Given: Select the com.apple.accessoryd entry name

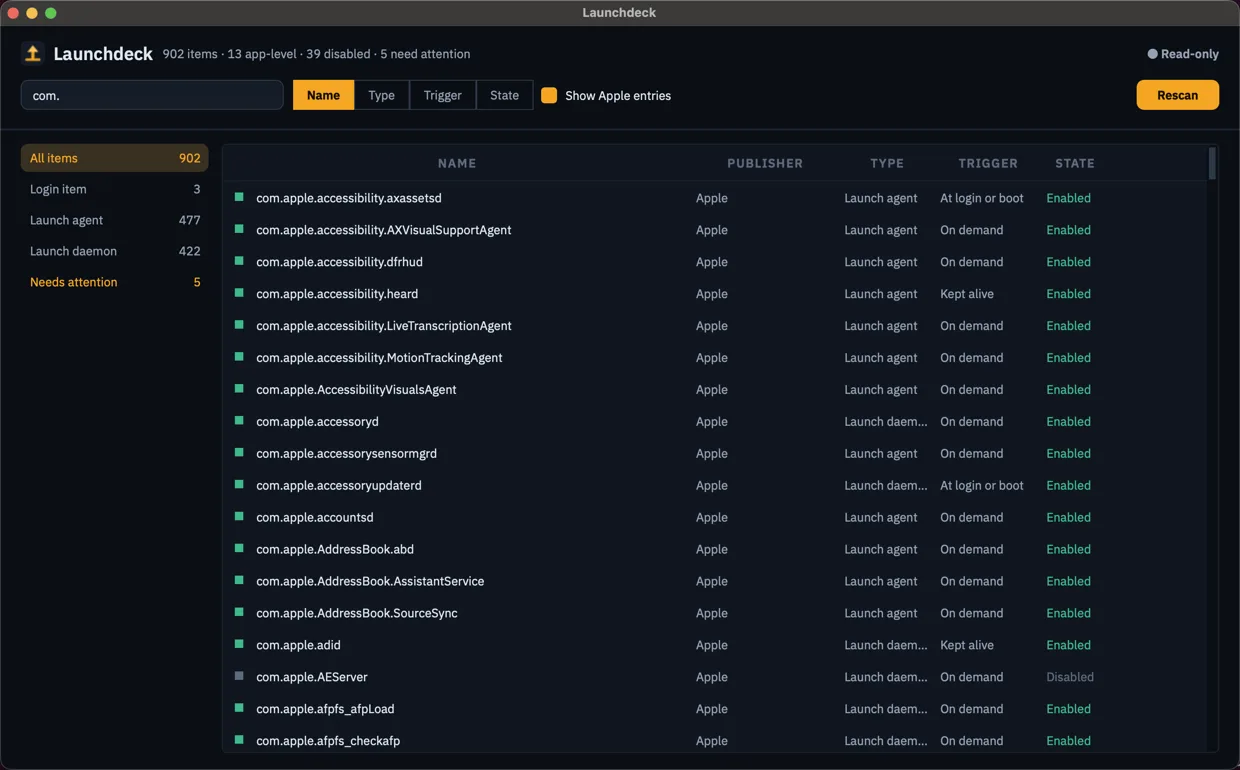Looking at the screenshot, I should pos(317,421).
